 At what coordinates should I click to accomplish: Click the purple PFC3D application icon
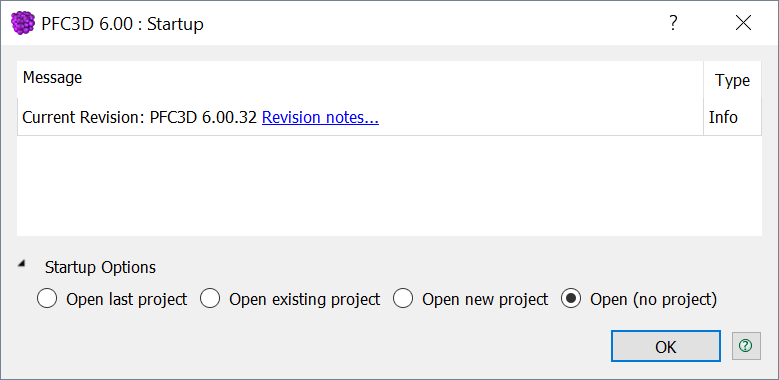point(23,23)
